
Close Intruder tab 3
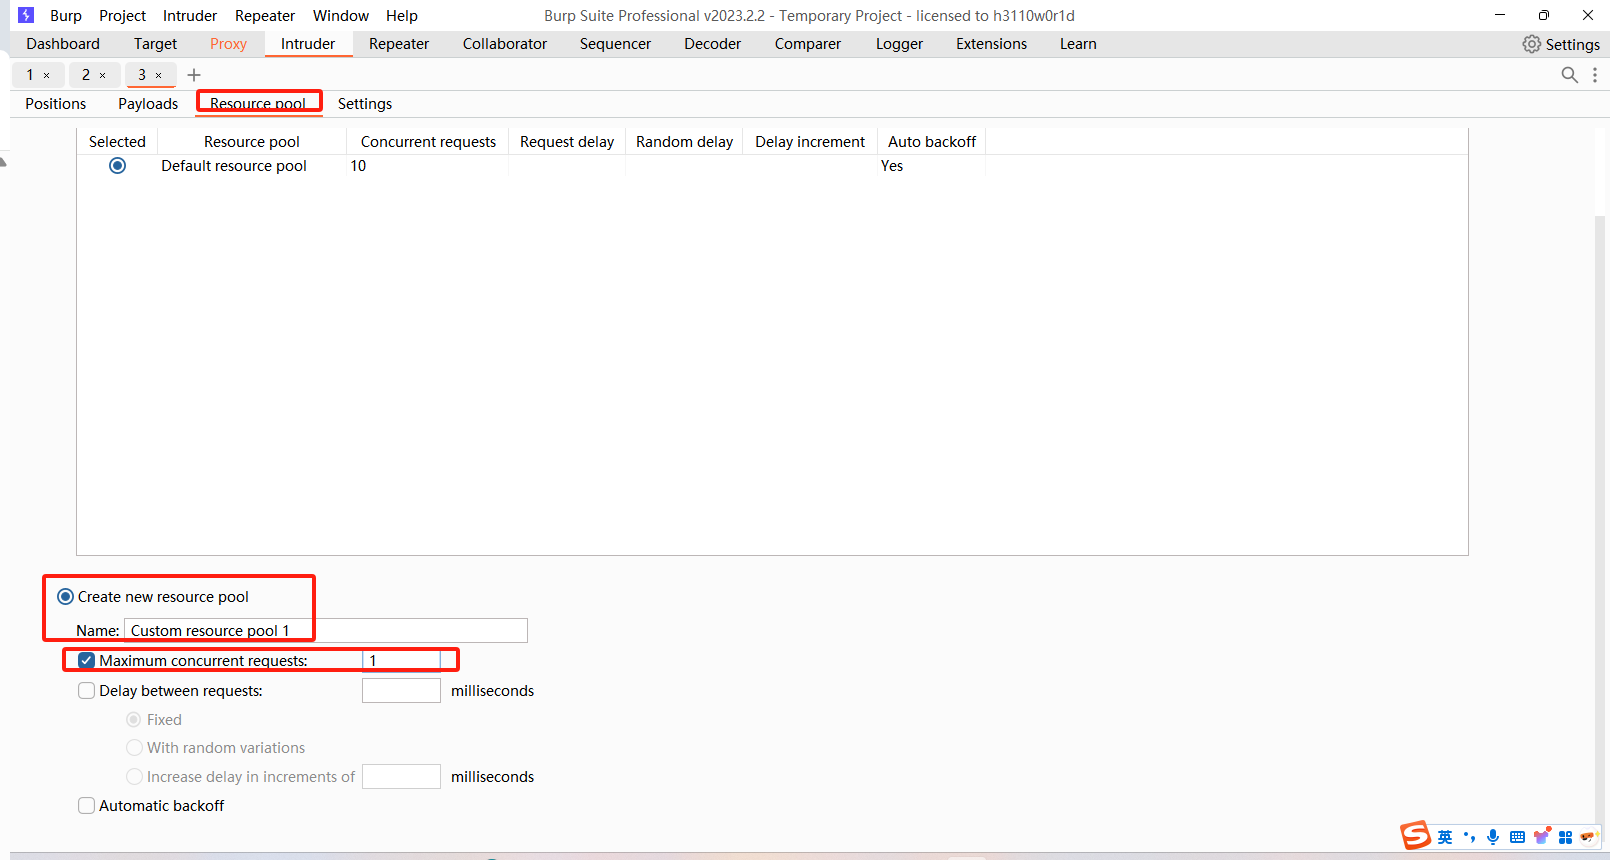pyautogui.click(x=158, y=75)
